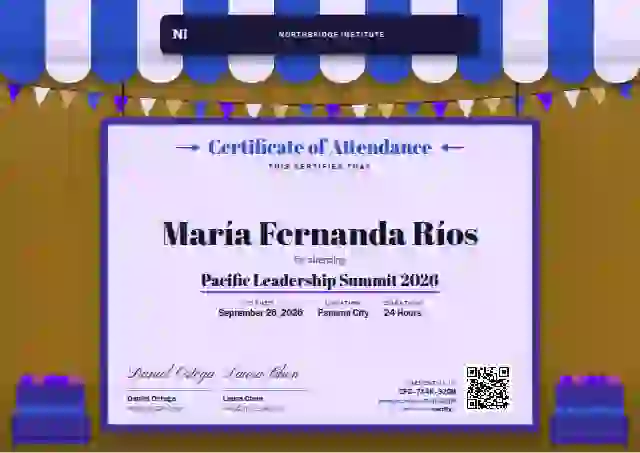
Task: Click the Northbridge Institute header title
Action: tap(331, 34)
